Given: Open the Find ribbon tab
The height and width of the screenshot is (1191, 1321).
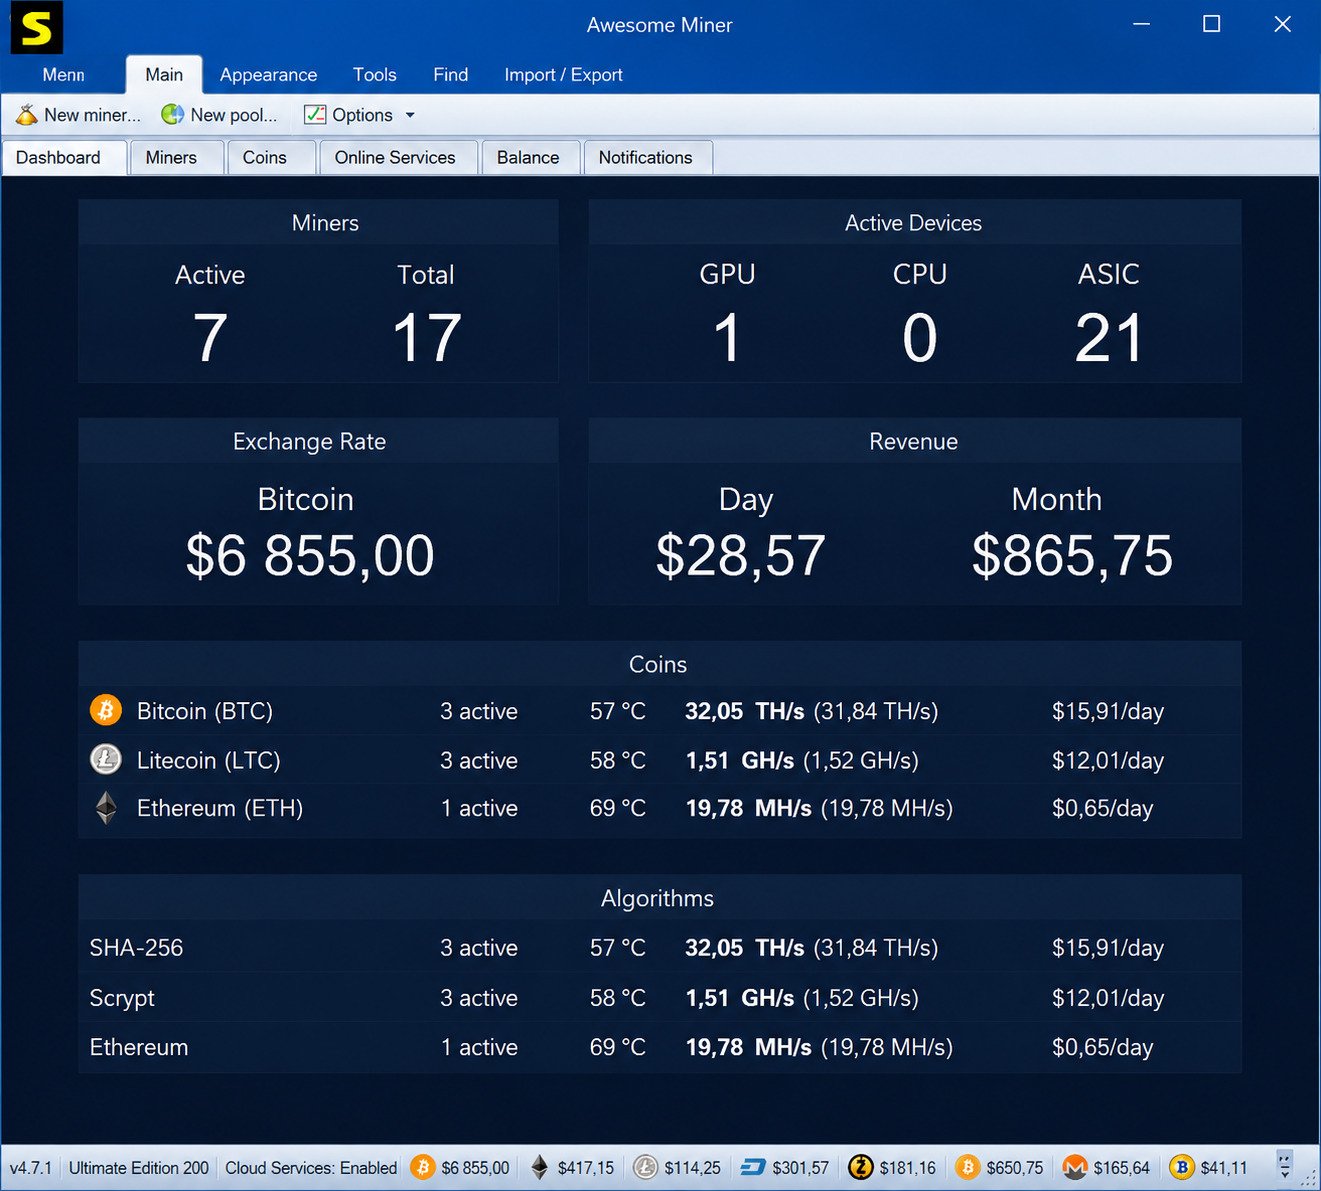Looking at the screenshot, I should point(451,75).
